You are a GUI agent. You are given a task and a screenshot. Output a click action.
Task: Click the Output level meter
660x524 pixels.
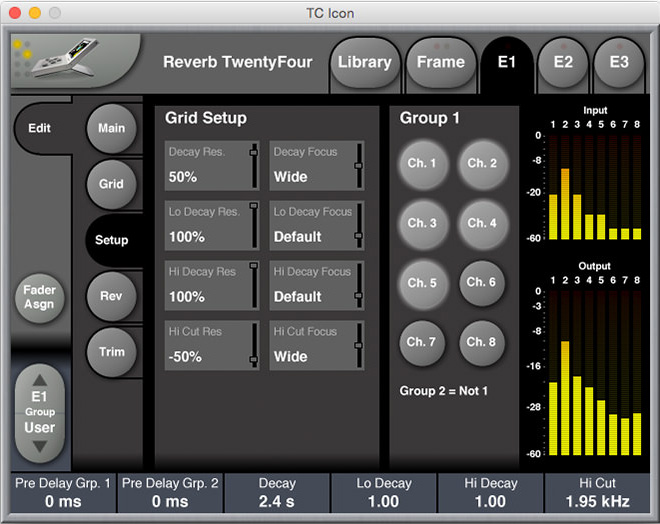[595, 373]
